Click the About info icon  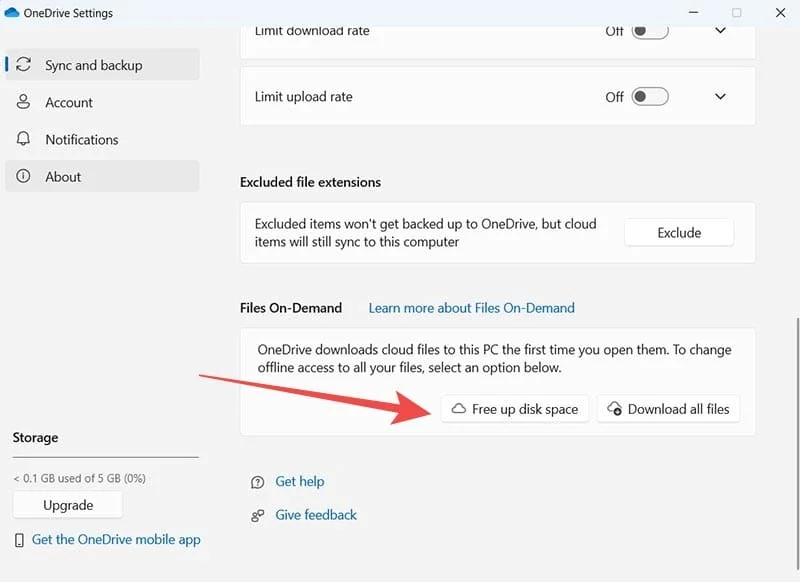click(23, 176)
